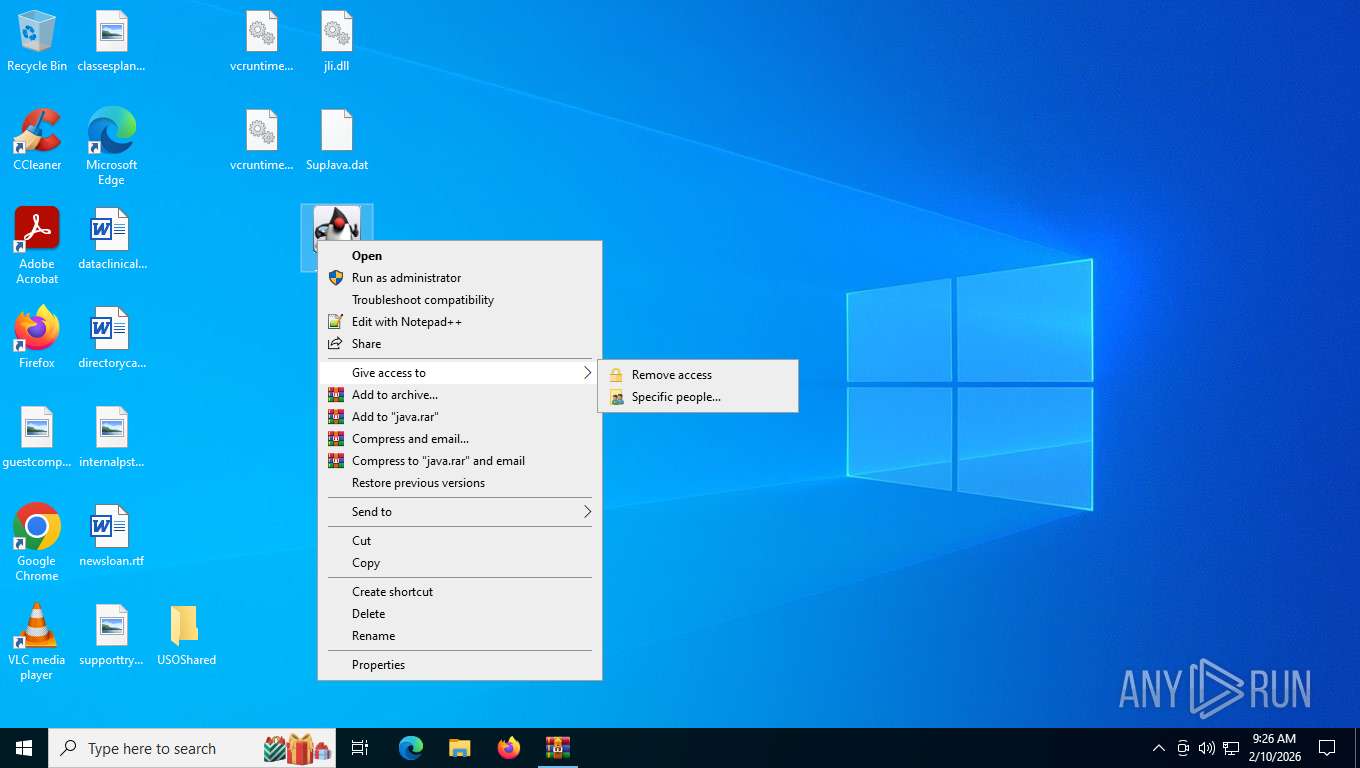Click the Send to menu entry
The image size is (1360, 768).
(460, 512)
